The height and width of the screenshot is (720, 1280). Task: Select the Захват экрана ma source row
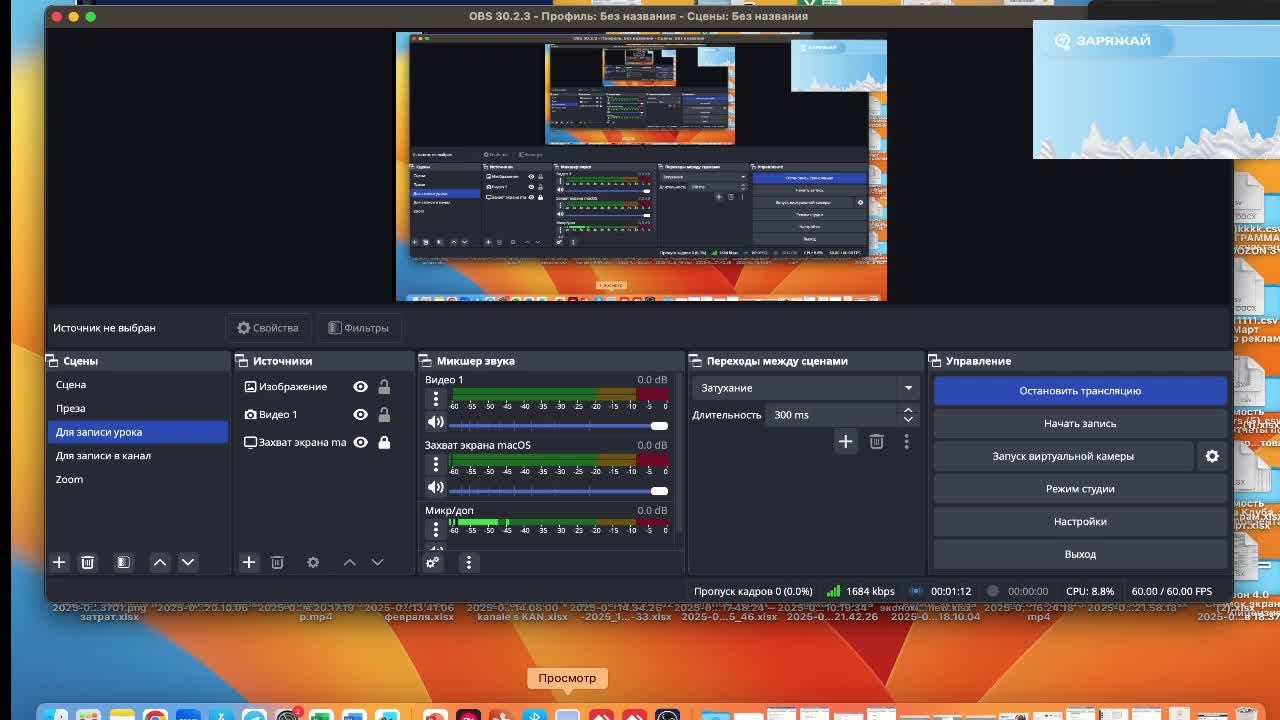pyautogui.click(x=323, y=442)
